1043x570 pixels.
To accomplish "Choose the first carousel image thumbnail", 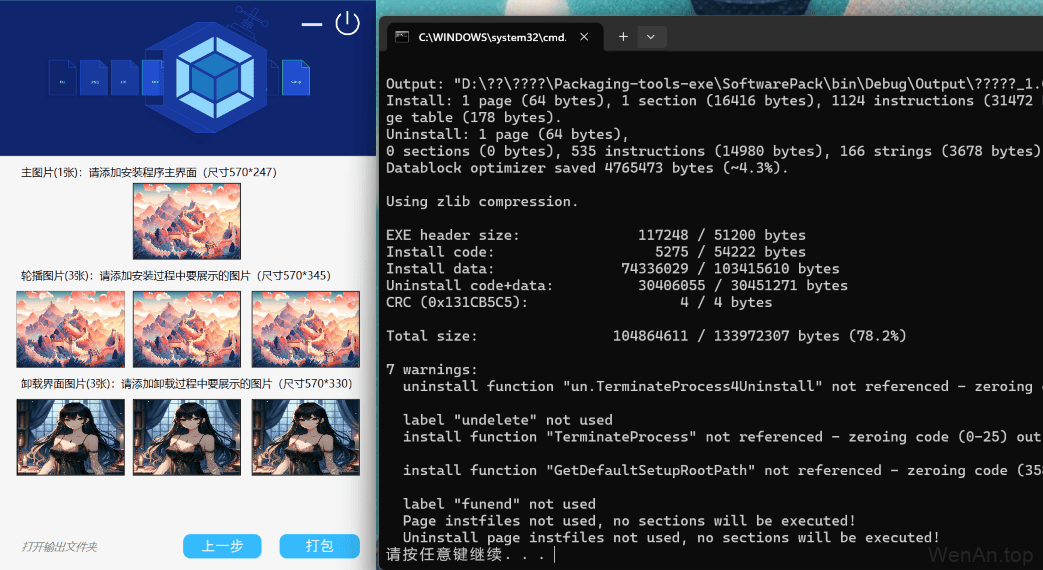I will [70, 329].
